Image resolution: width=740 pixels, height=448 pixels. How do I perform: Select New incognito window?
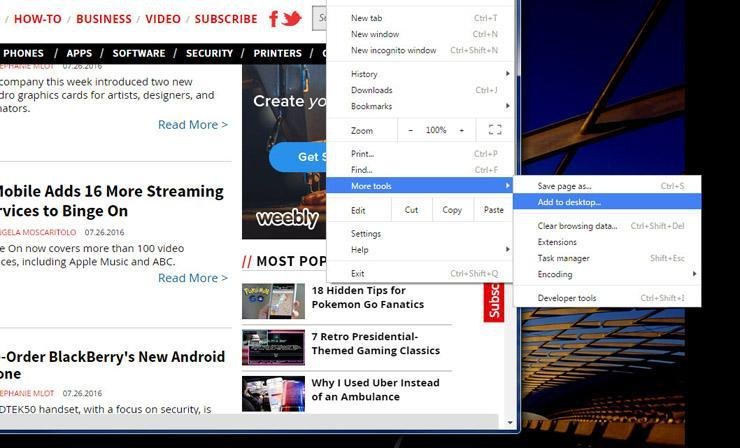click(394, 50)
